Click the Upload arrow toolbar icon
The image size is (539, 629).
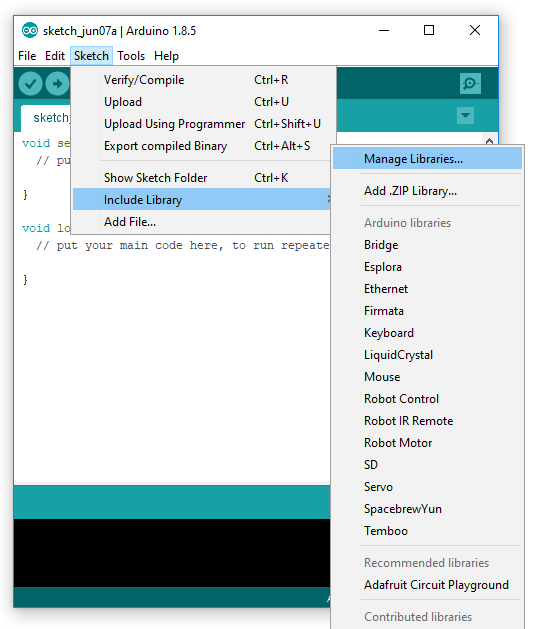click(x=57, y=84)
